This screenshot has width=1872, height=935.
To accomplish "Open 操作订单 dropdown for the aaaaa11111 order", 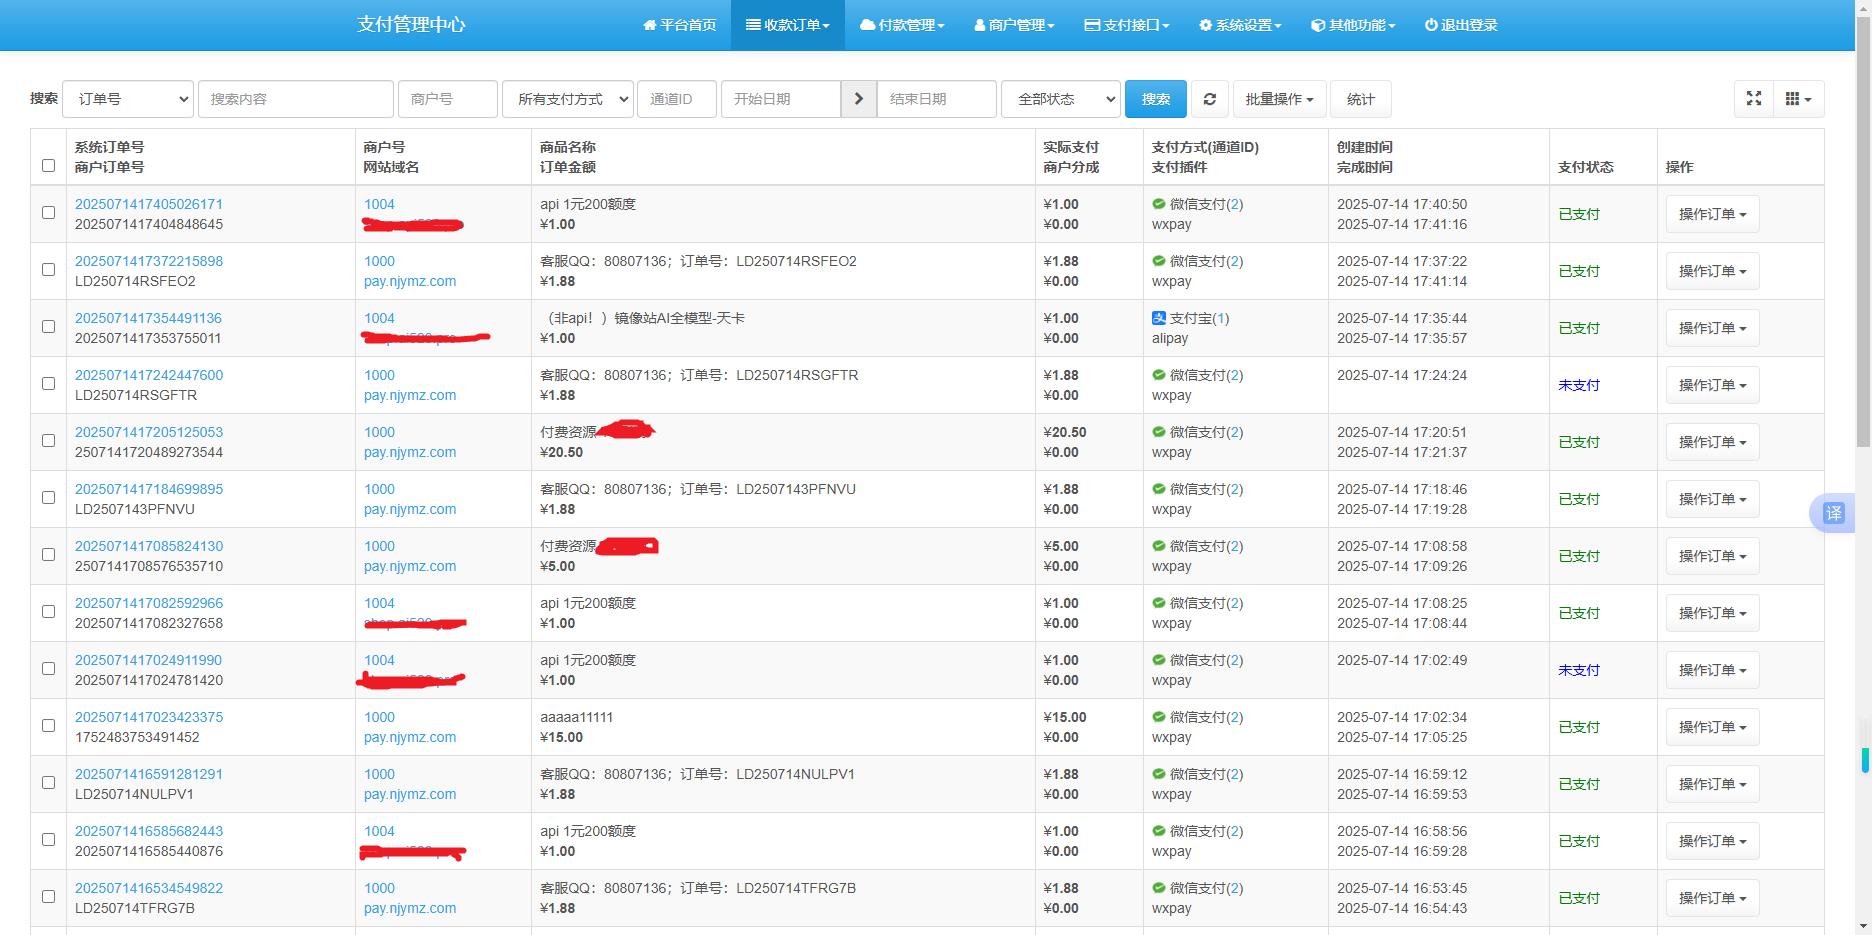I will [1712, 727].
